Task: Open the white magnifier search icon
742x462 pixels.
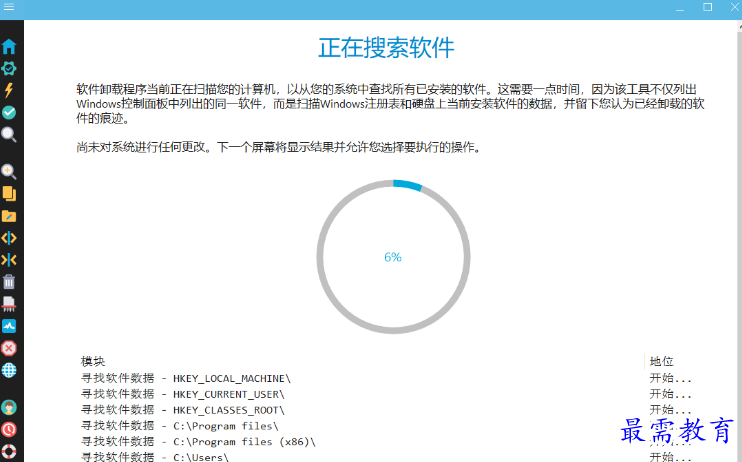Action: pyautogui.click(x=9, y=135)
